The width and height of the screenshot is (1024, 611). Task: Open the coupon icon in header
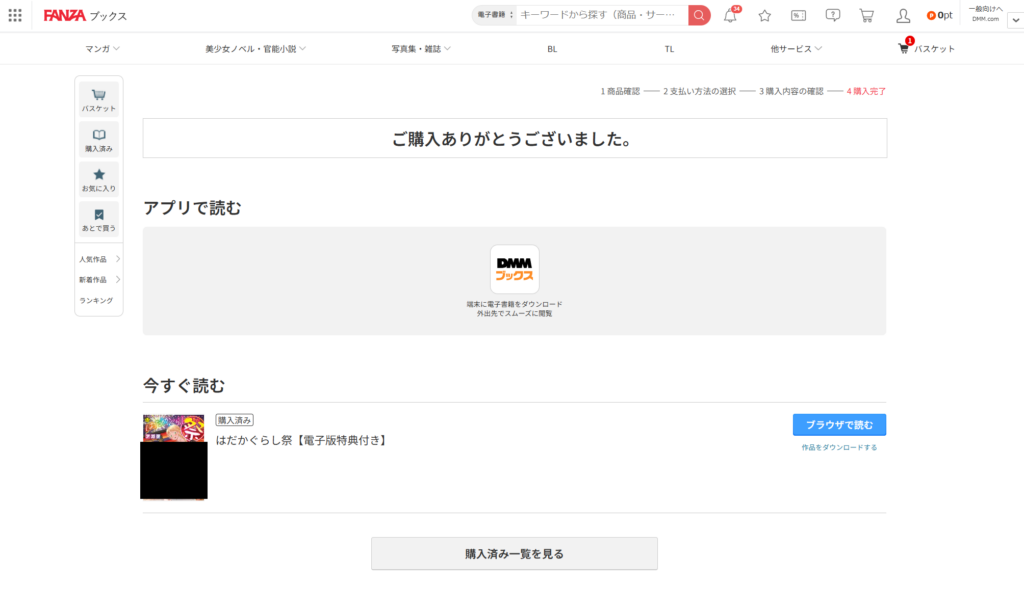798,16
